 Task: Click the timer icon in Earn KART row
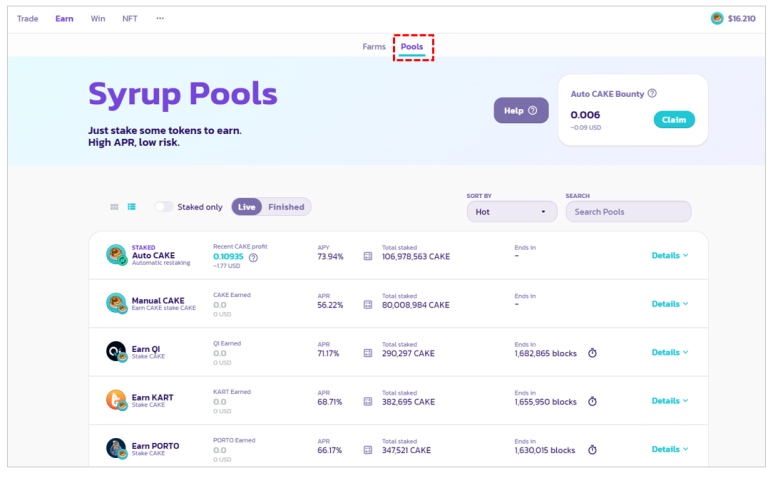point(593,401)
